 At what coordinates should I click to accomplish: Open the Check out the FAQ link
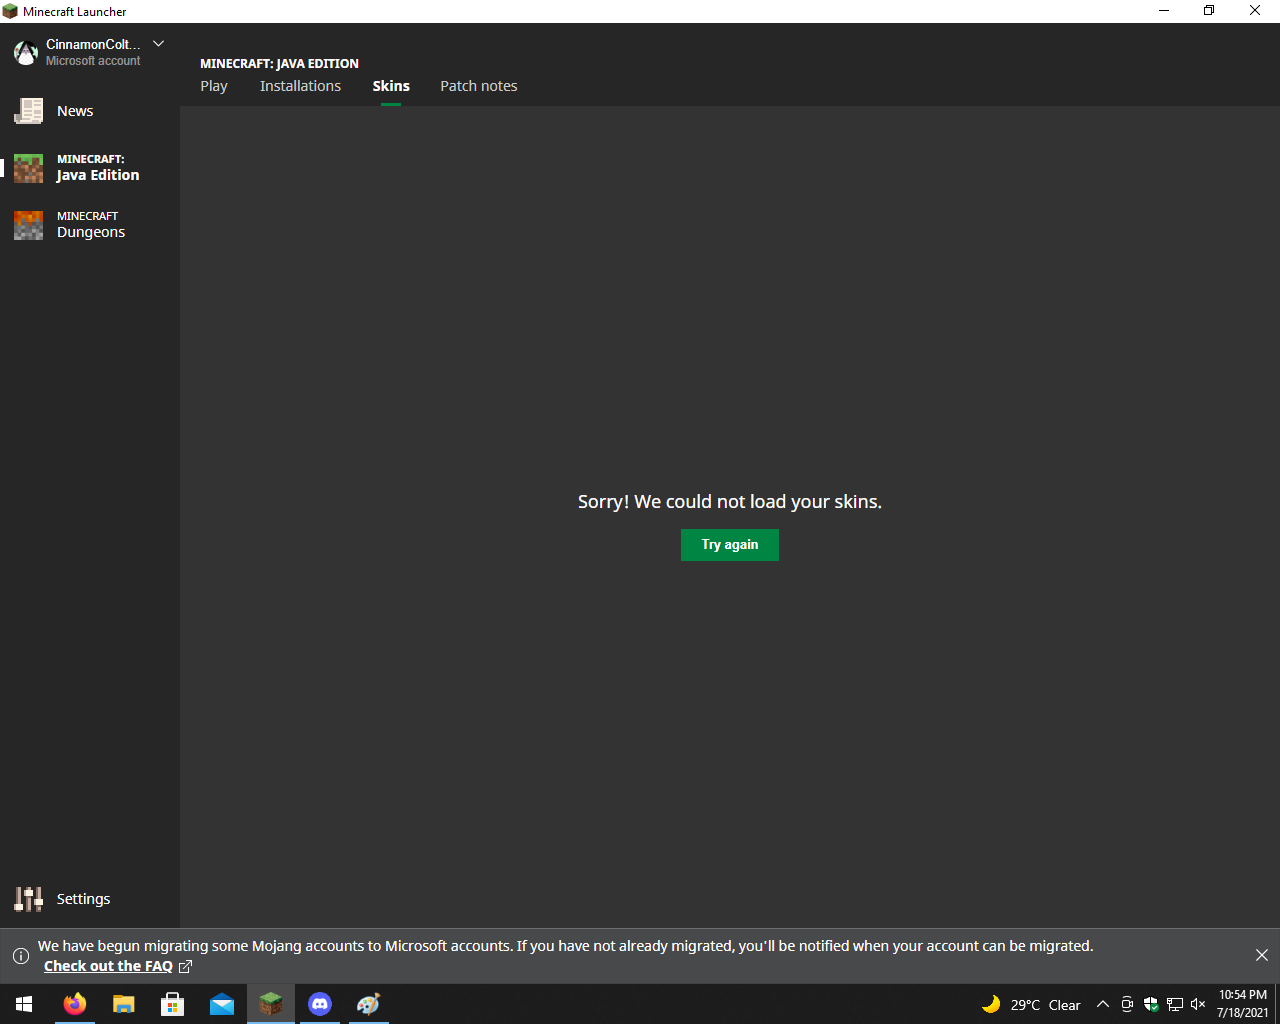pyautogui.click(x=108, y=966)
